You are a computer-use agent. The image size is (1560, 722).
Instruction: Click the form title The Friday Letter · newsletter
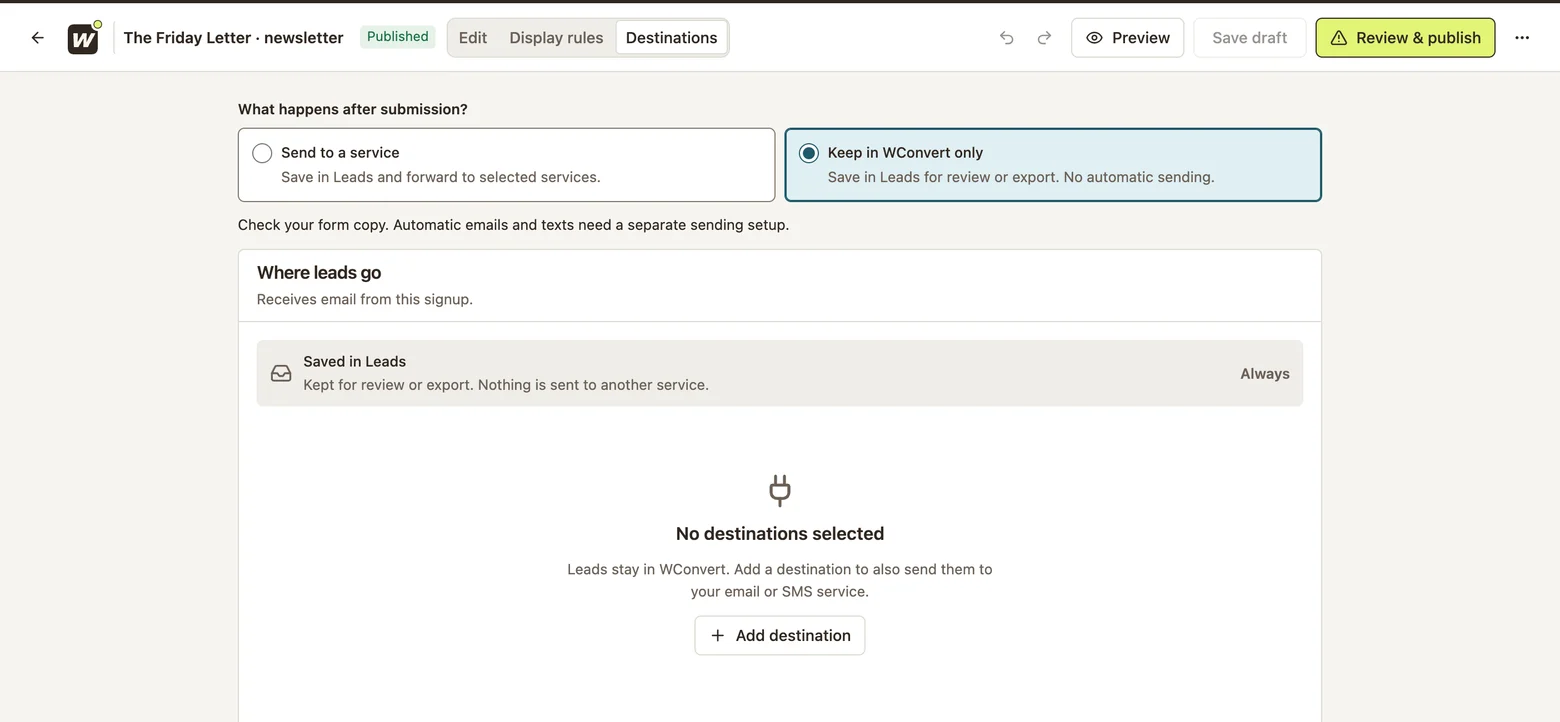233,38
